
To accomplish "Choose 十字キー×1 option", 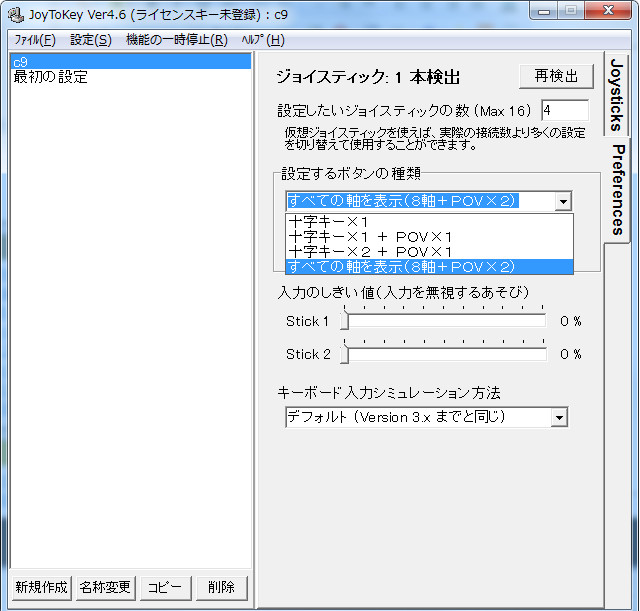I will point(429,222).
